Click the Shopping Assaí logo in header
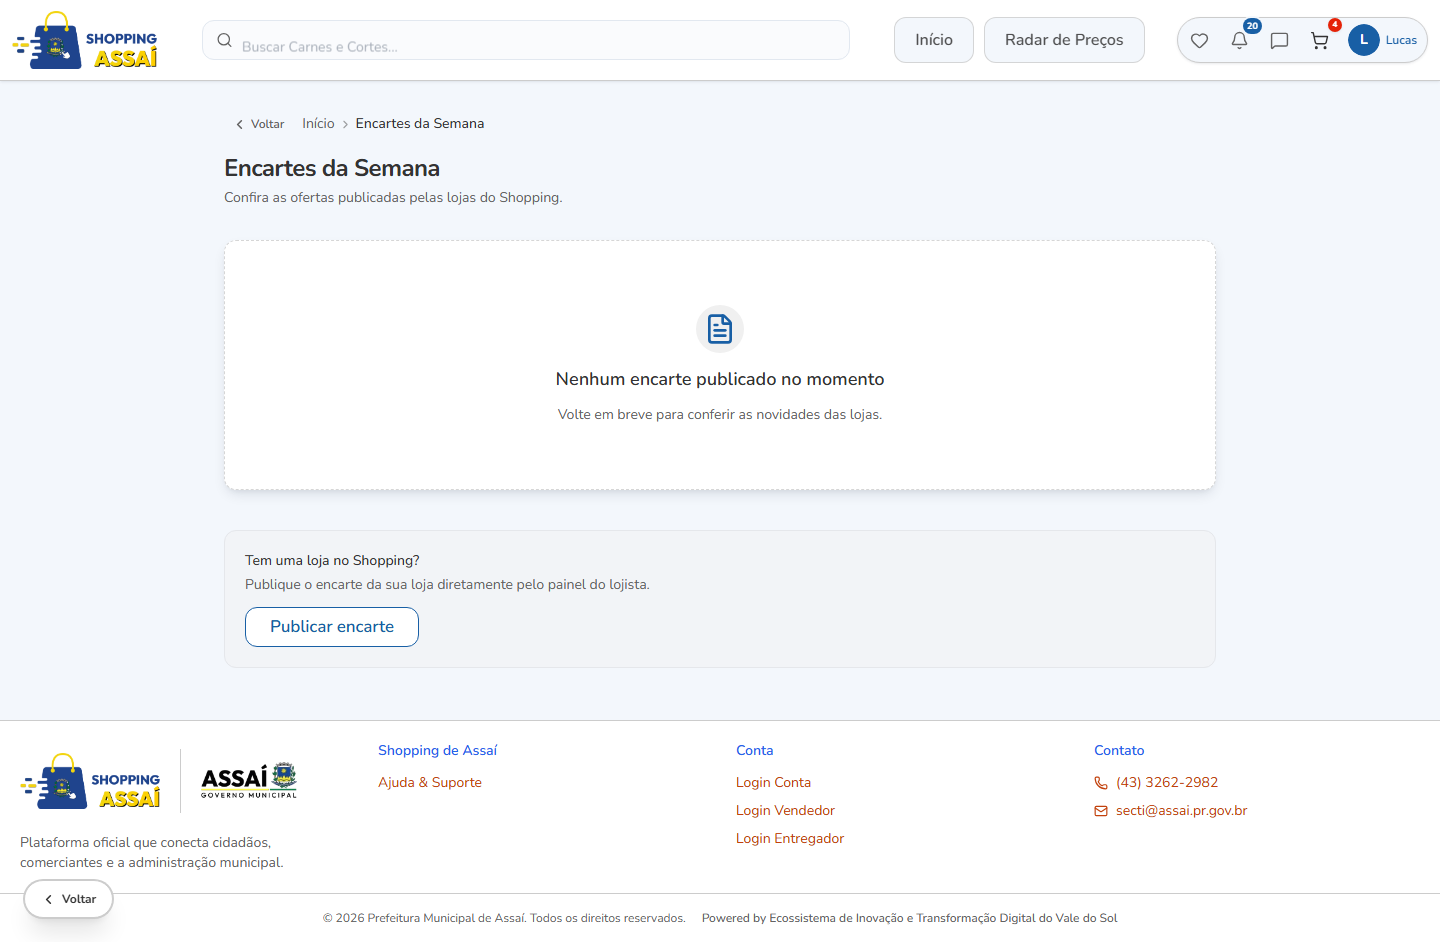This screenshot has height=942, width=1440. pos(85,40)
